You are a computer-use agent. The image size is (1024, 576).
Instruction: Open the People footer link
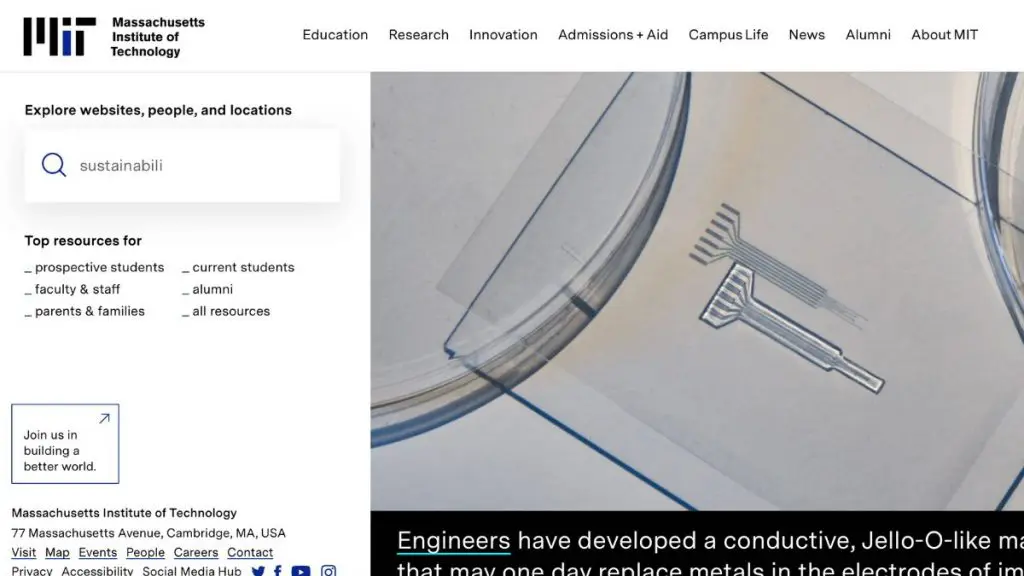tap(146, 552)
